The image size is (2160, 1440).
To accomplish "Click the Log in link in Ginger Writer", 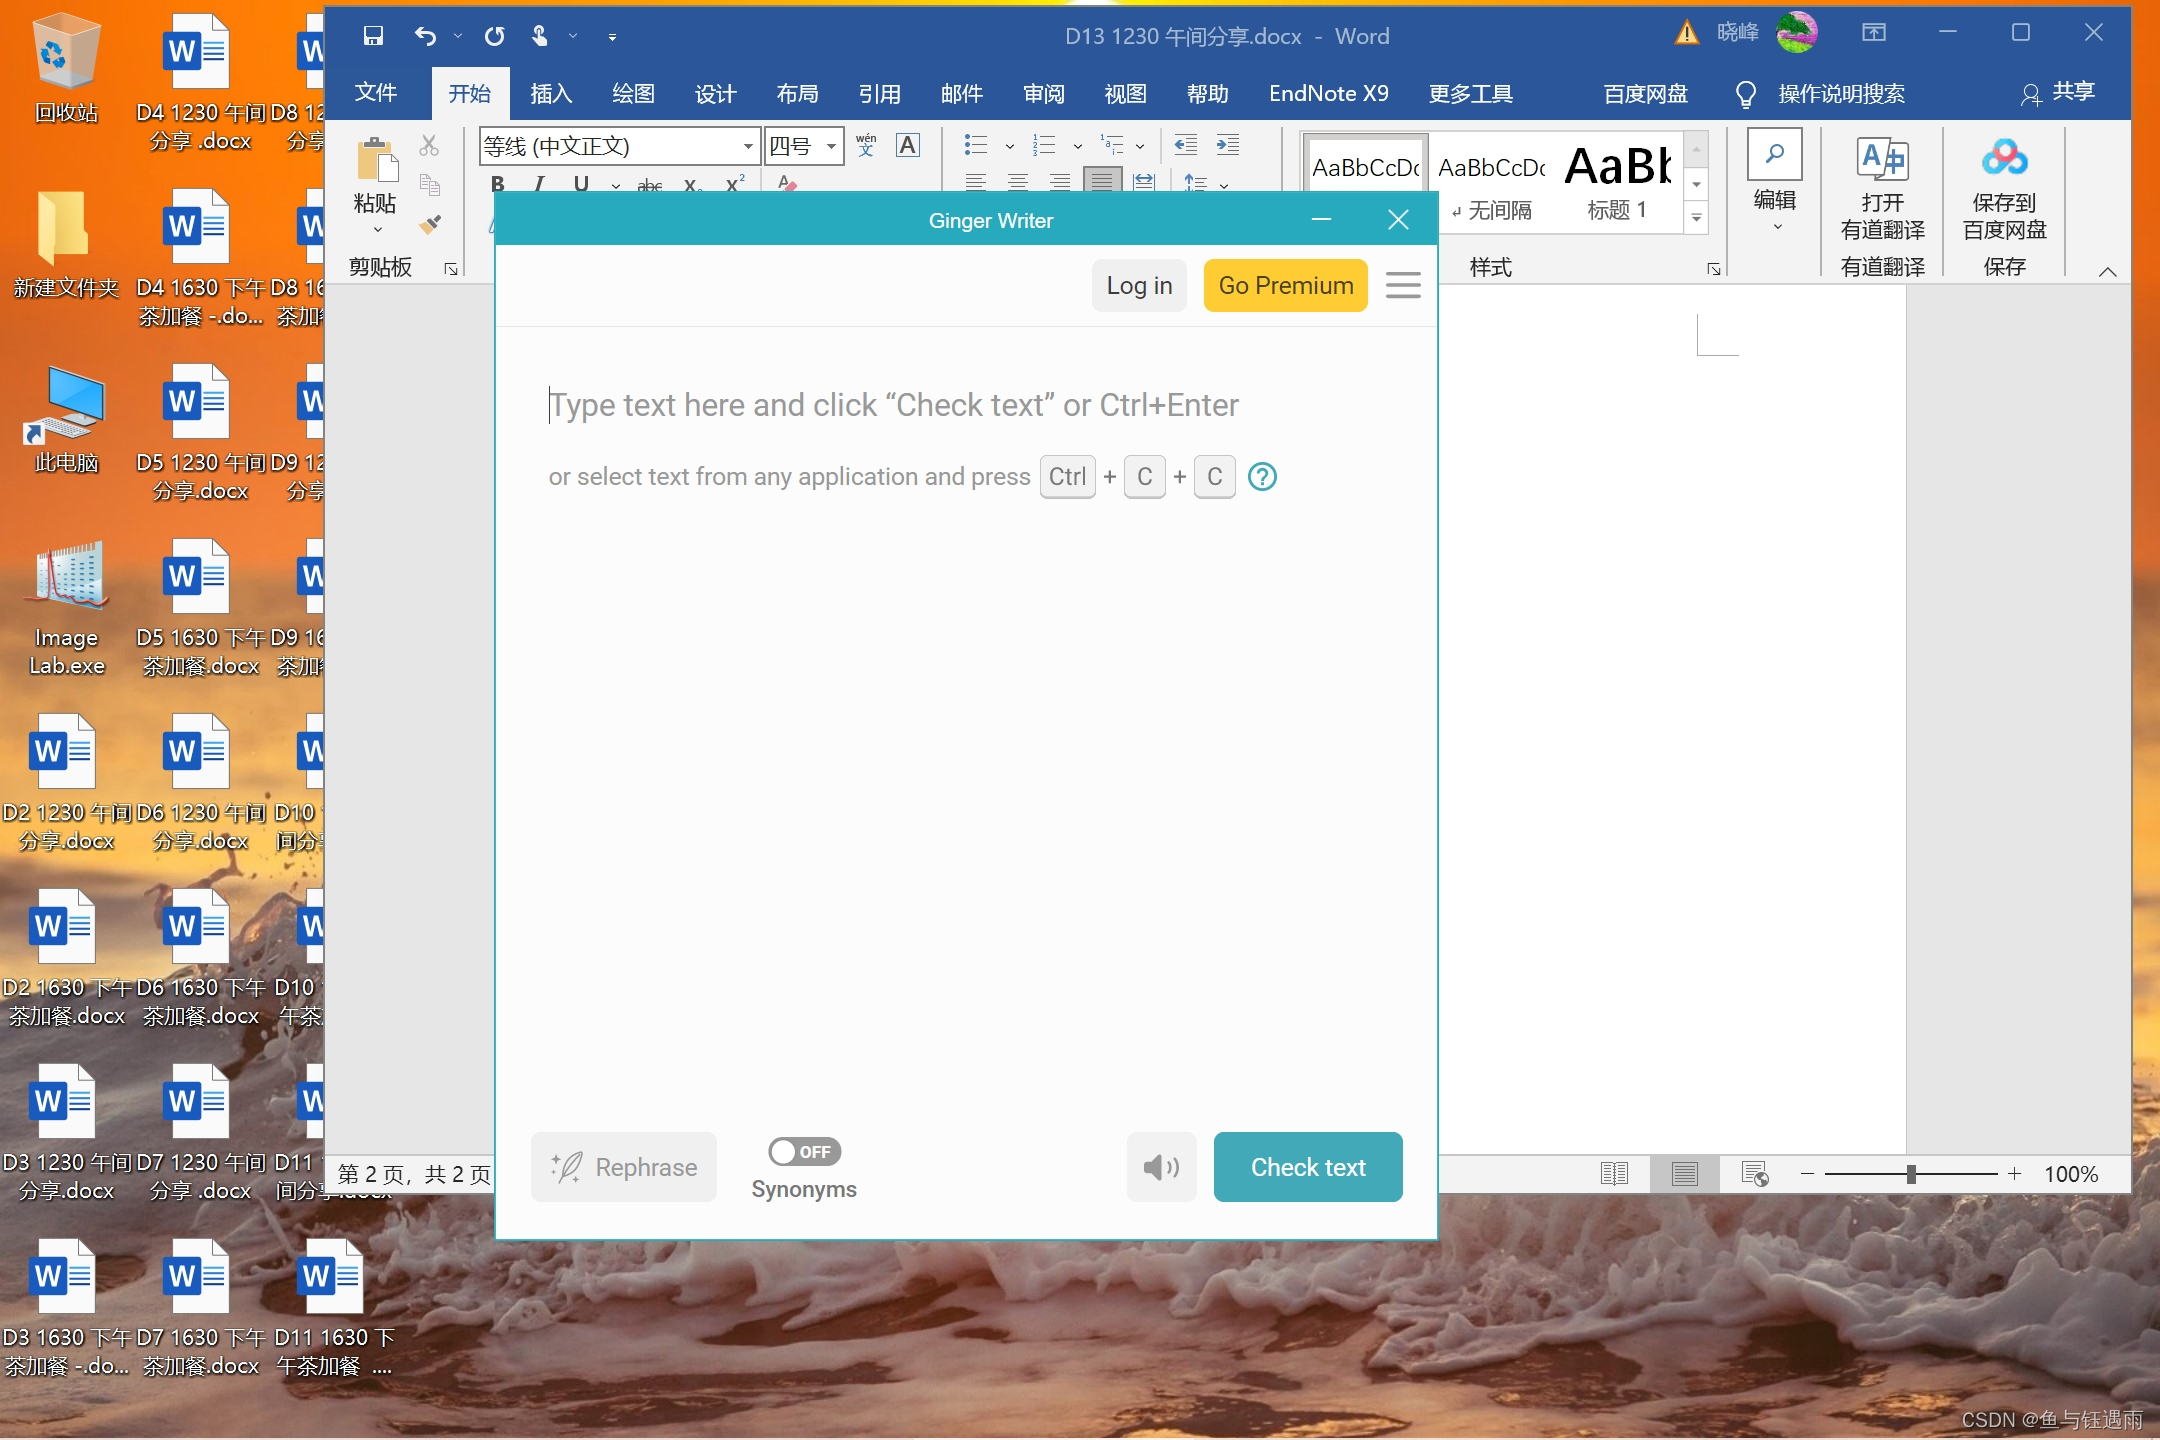I will click(x=1139, y=284).
